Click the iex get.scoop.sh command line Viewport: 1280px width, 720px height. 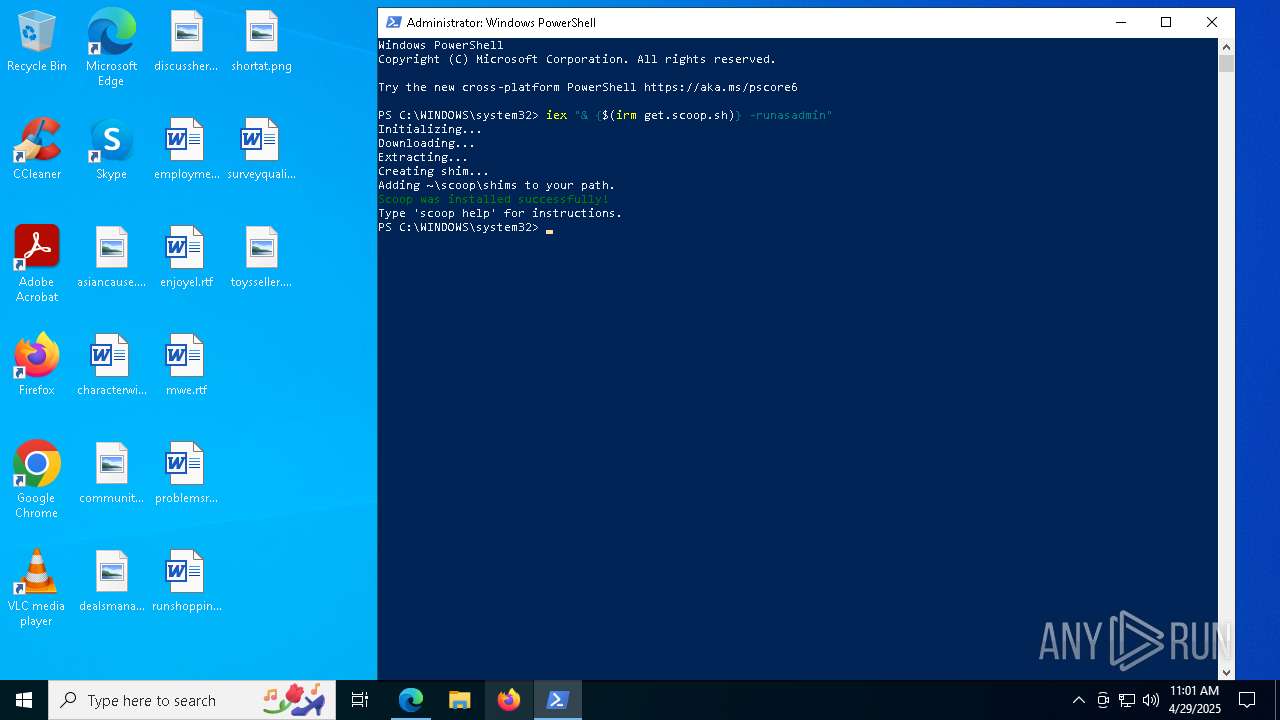tap(605, 115)
